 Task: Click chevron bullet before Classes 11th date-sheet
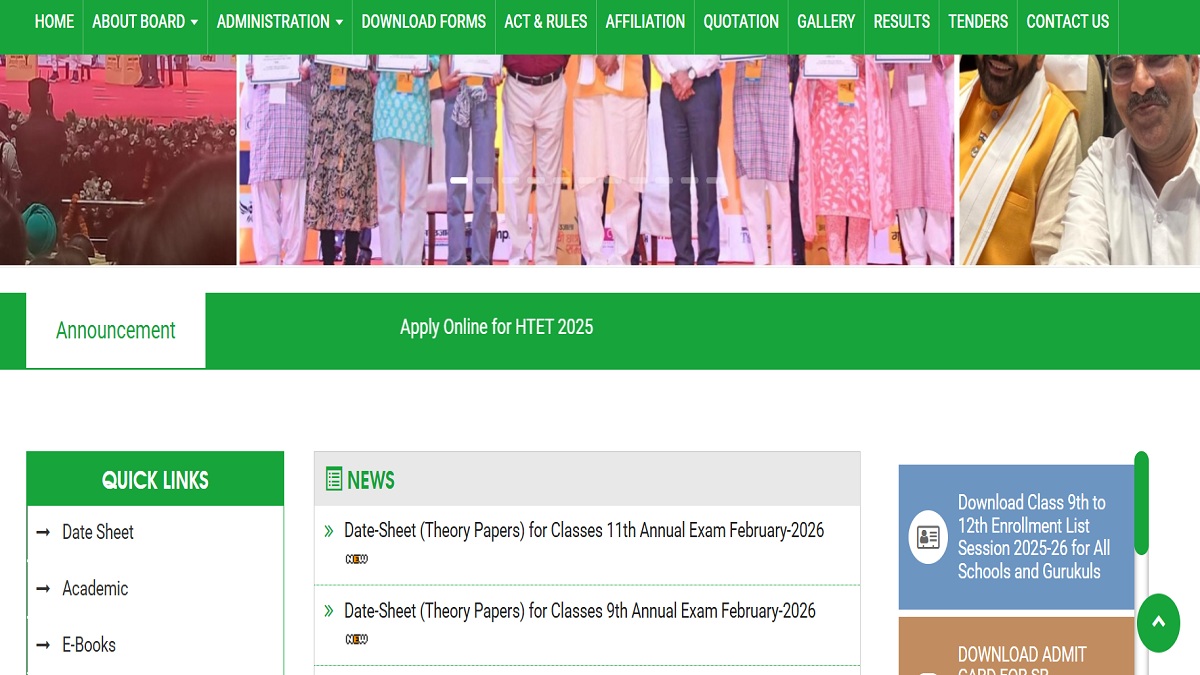tap(329, 531)
